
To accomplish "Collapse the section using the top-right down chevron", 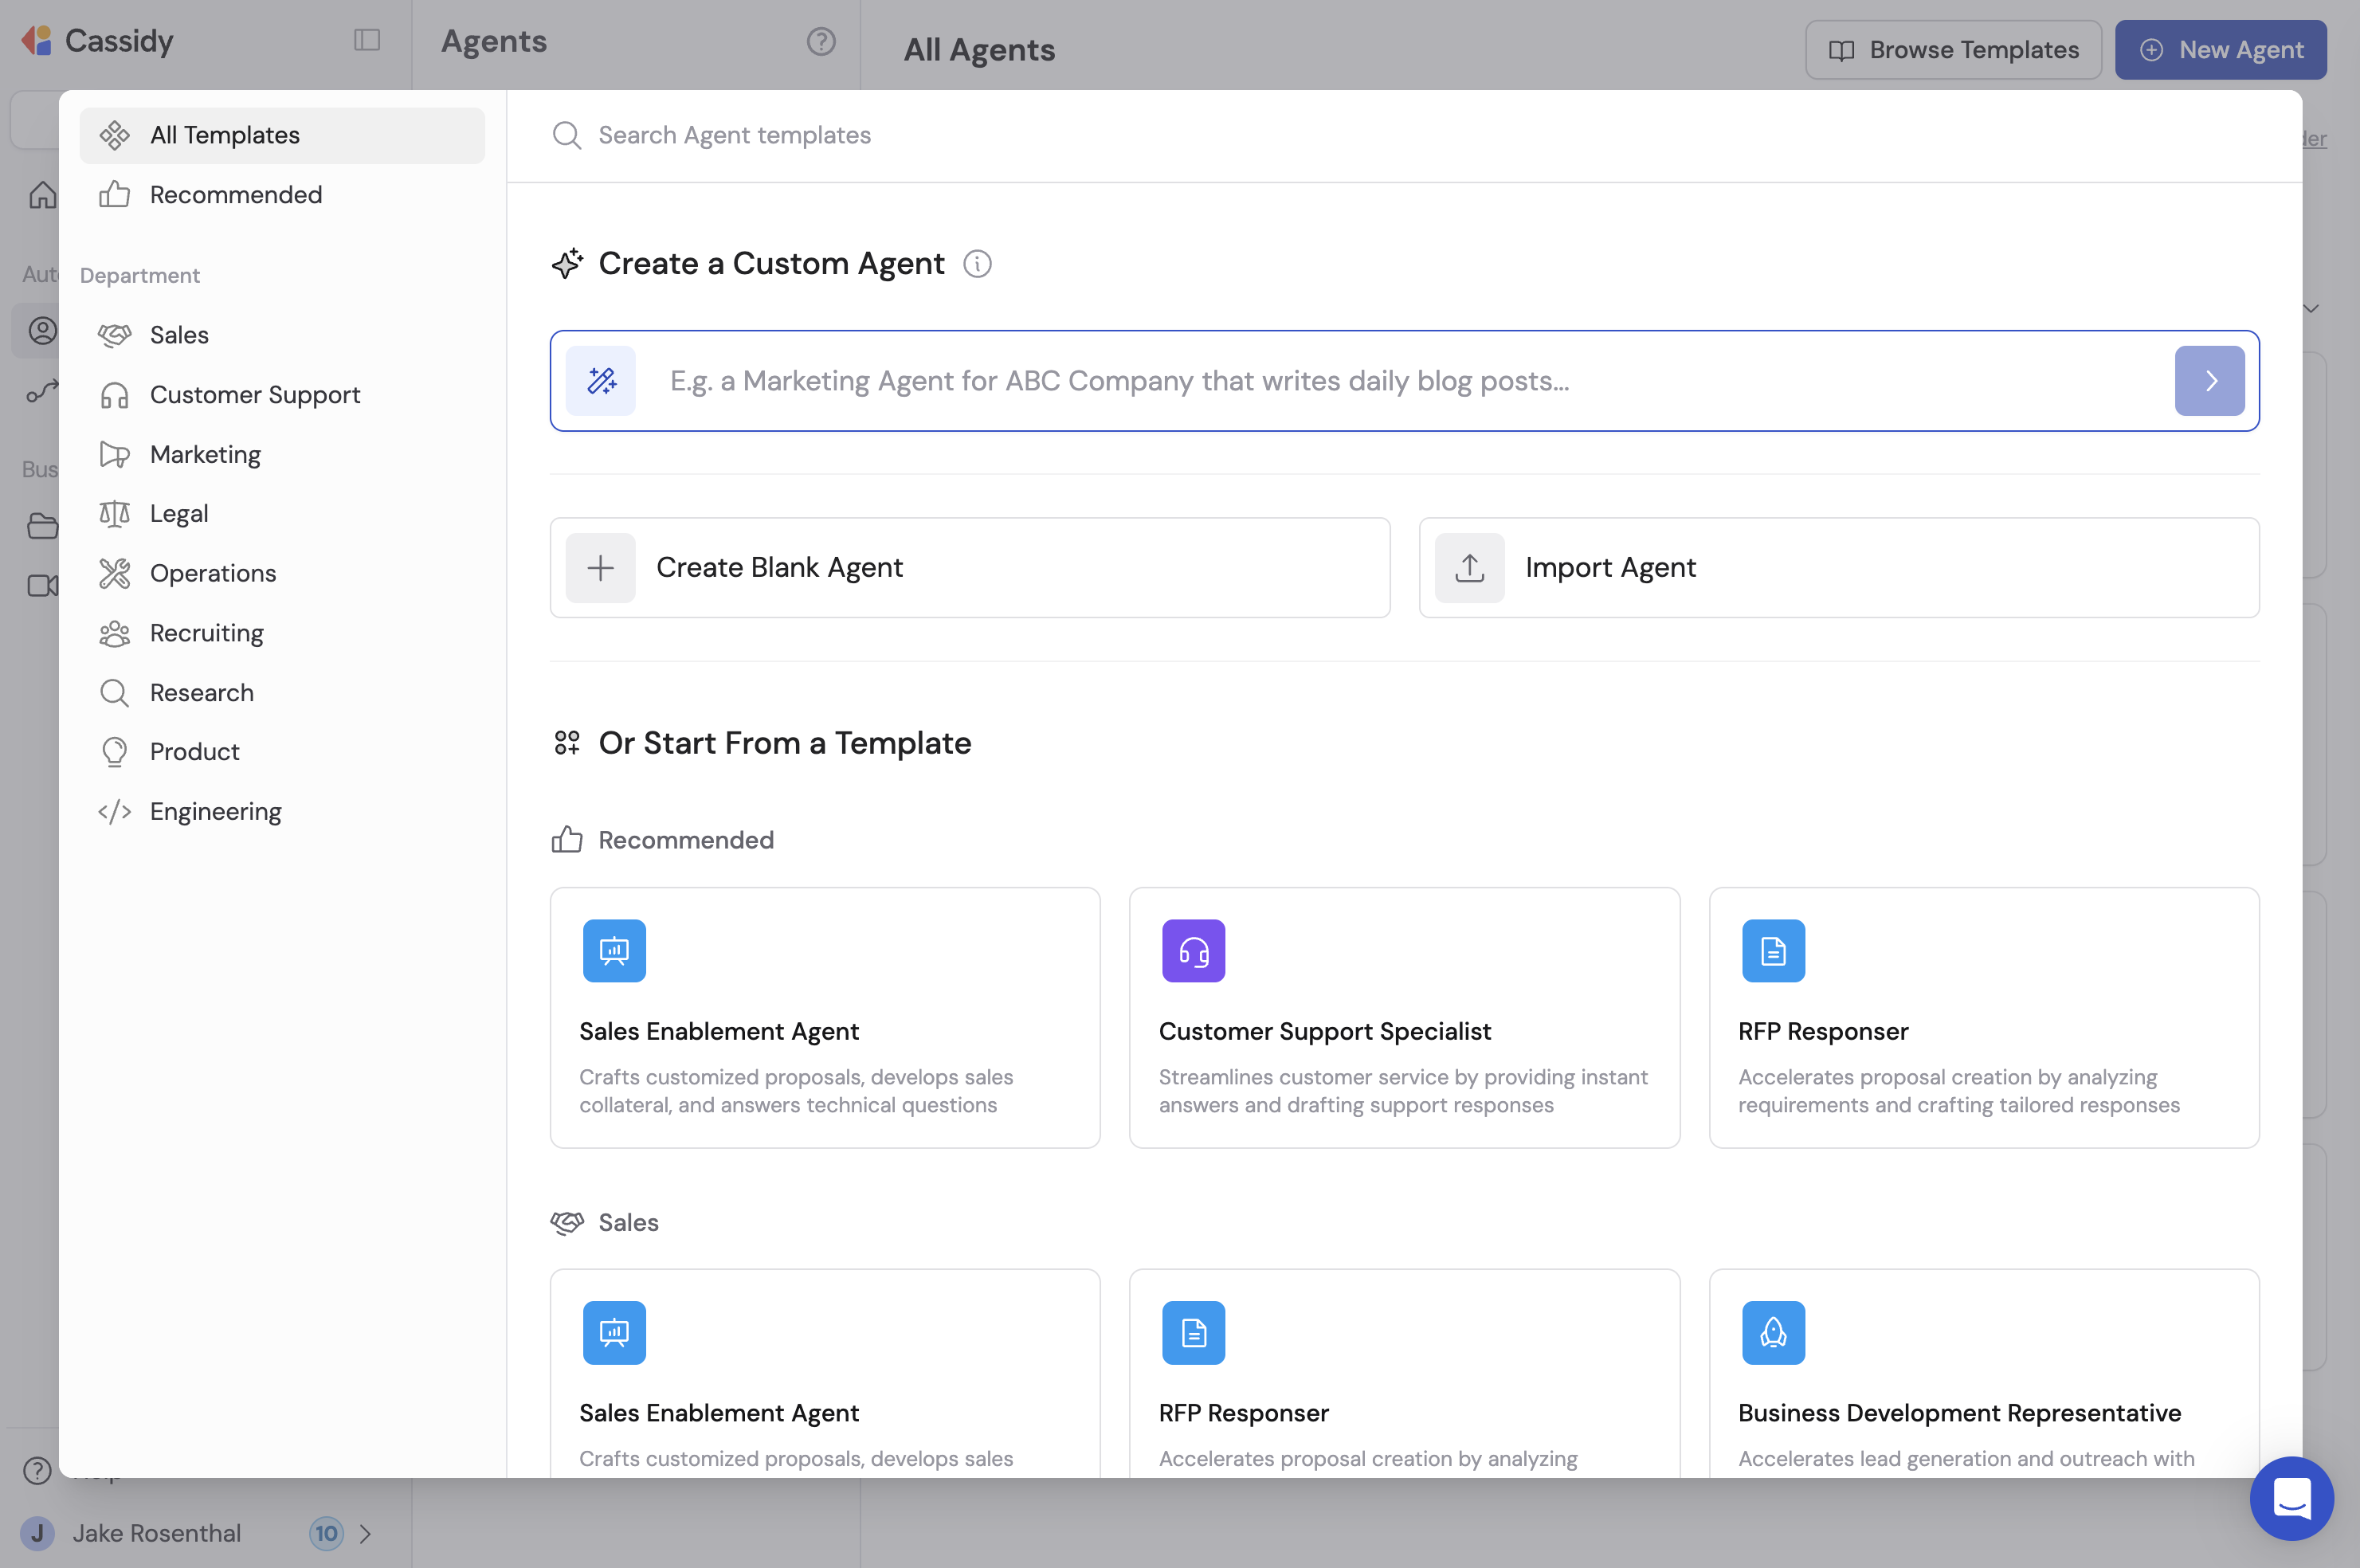I will pos(2311,309).
